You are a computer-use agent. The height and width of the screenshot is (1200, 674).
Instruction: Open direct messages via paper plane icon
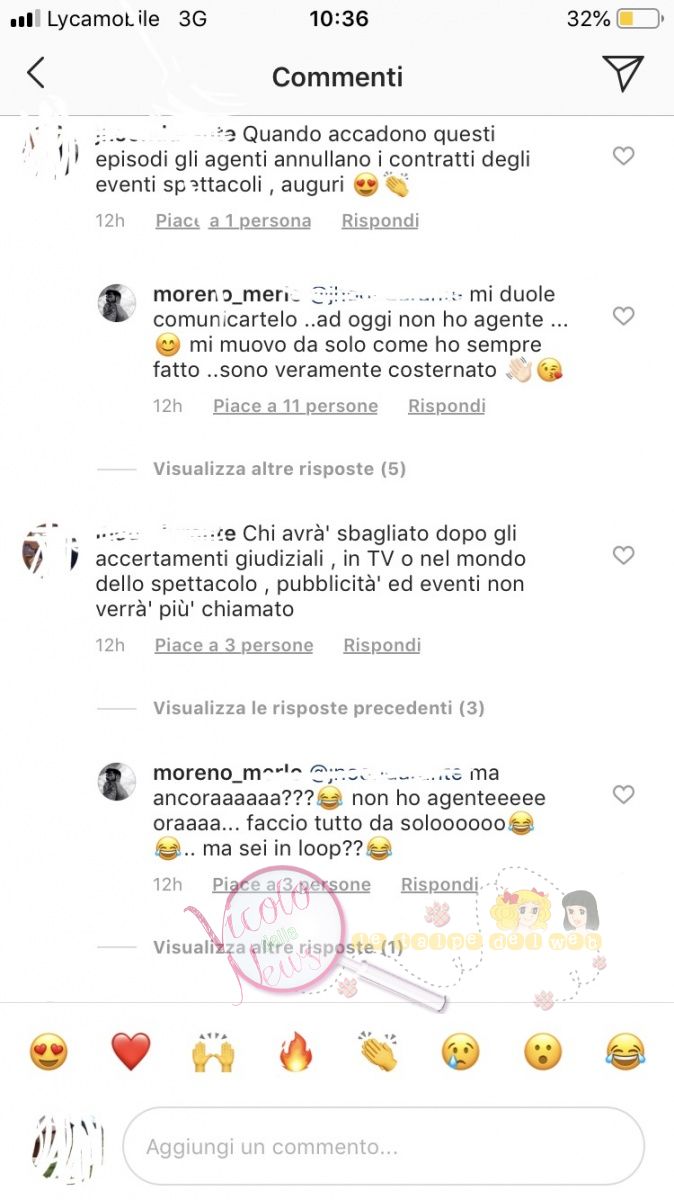pos(623,73)
